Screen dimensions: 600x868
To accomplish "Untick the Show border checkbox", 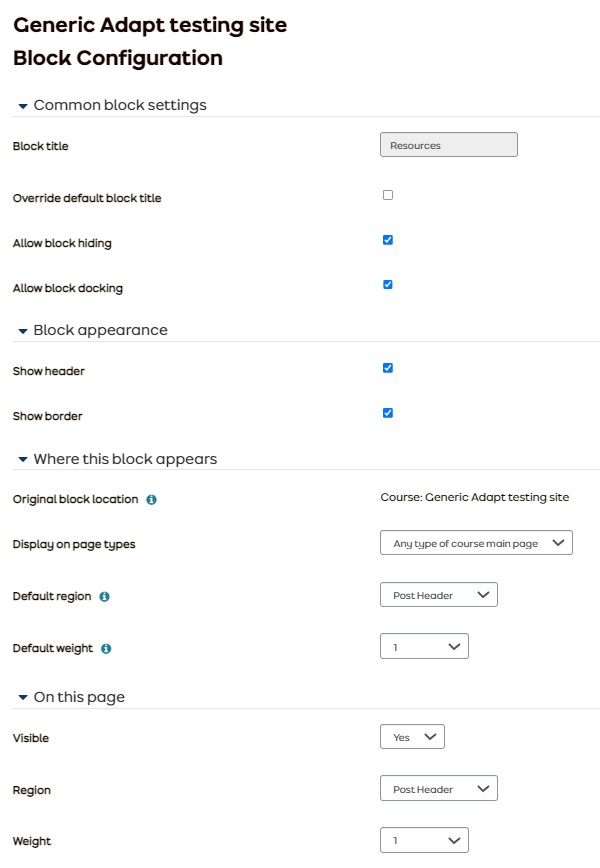I will coord(388,413).
